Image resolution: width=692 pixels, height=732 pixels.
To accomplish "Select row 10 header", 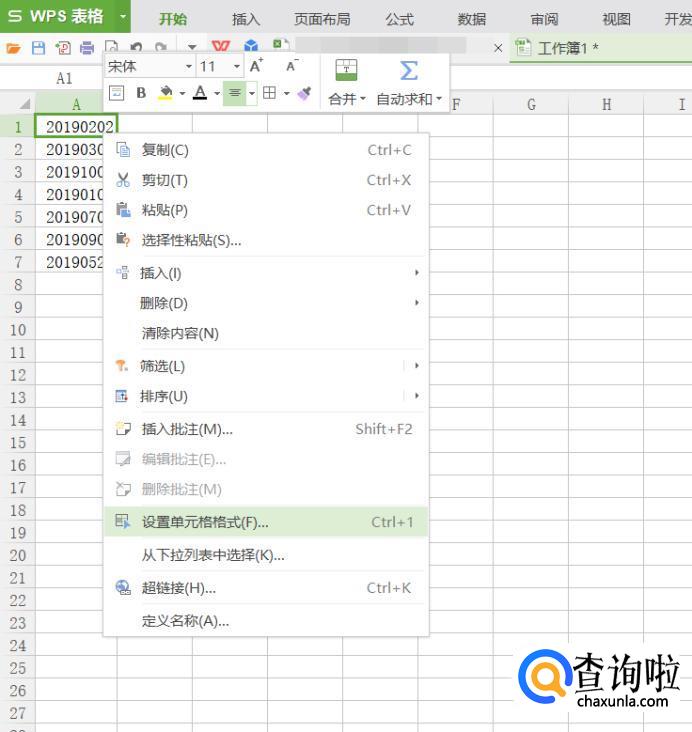I will click(x=18, y=330).
